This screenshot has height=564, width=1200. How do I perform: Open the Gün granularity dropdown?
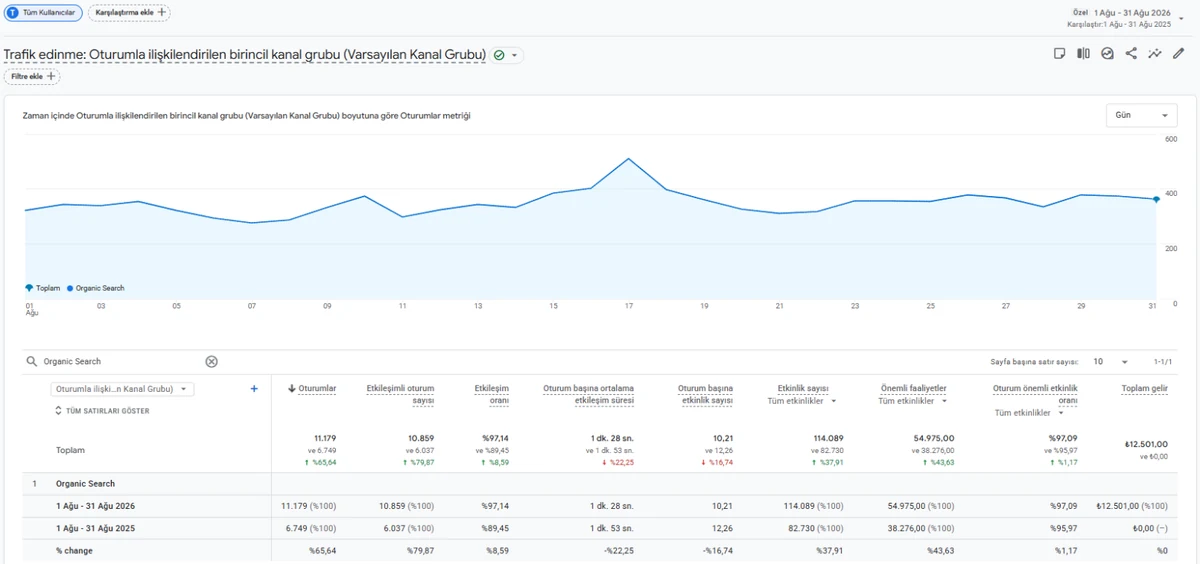click(1142, 116)
